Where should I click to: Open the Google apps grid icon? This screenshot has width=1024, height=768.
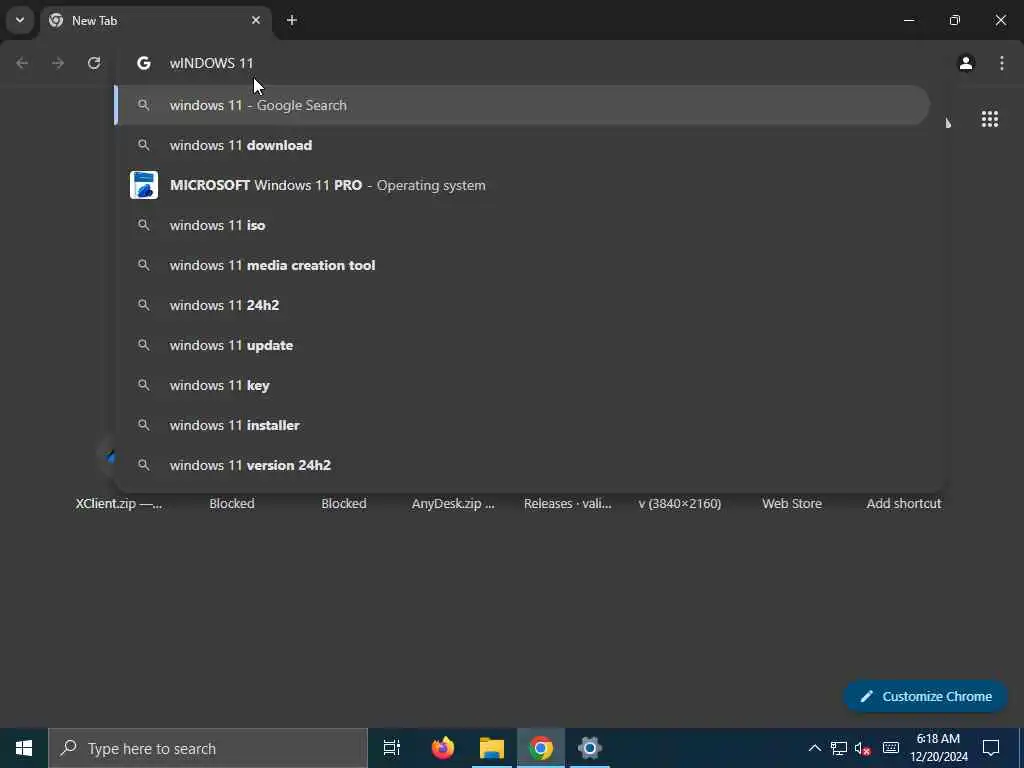point(989,119)
